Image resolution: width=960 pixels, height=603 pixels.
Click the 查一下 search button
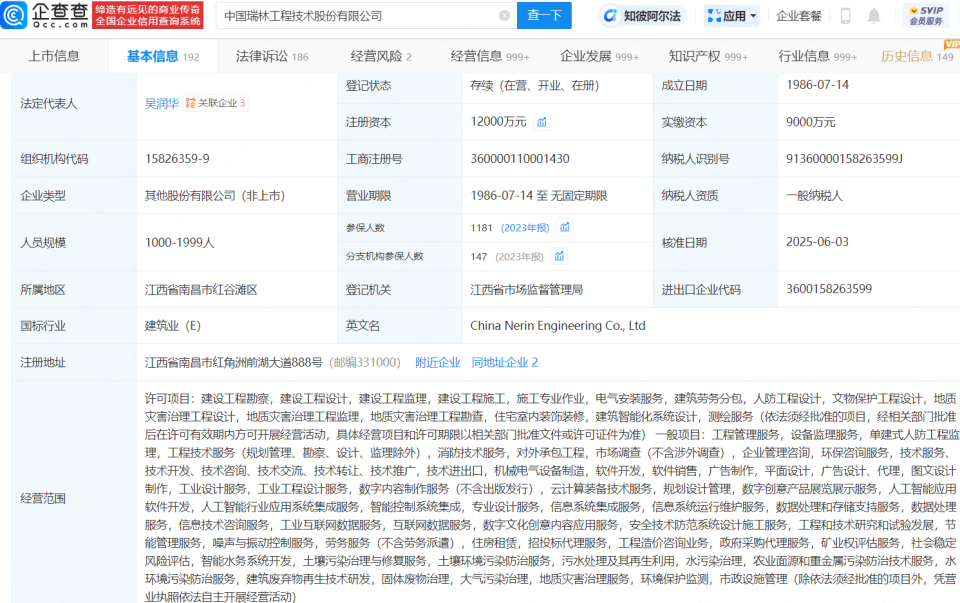click(x=544, y=15)
